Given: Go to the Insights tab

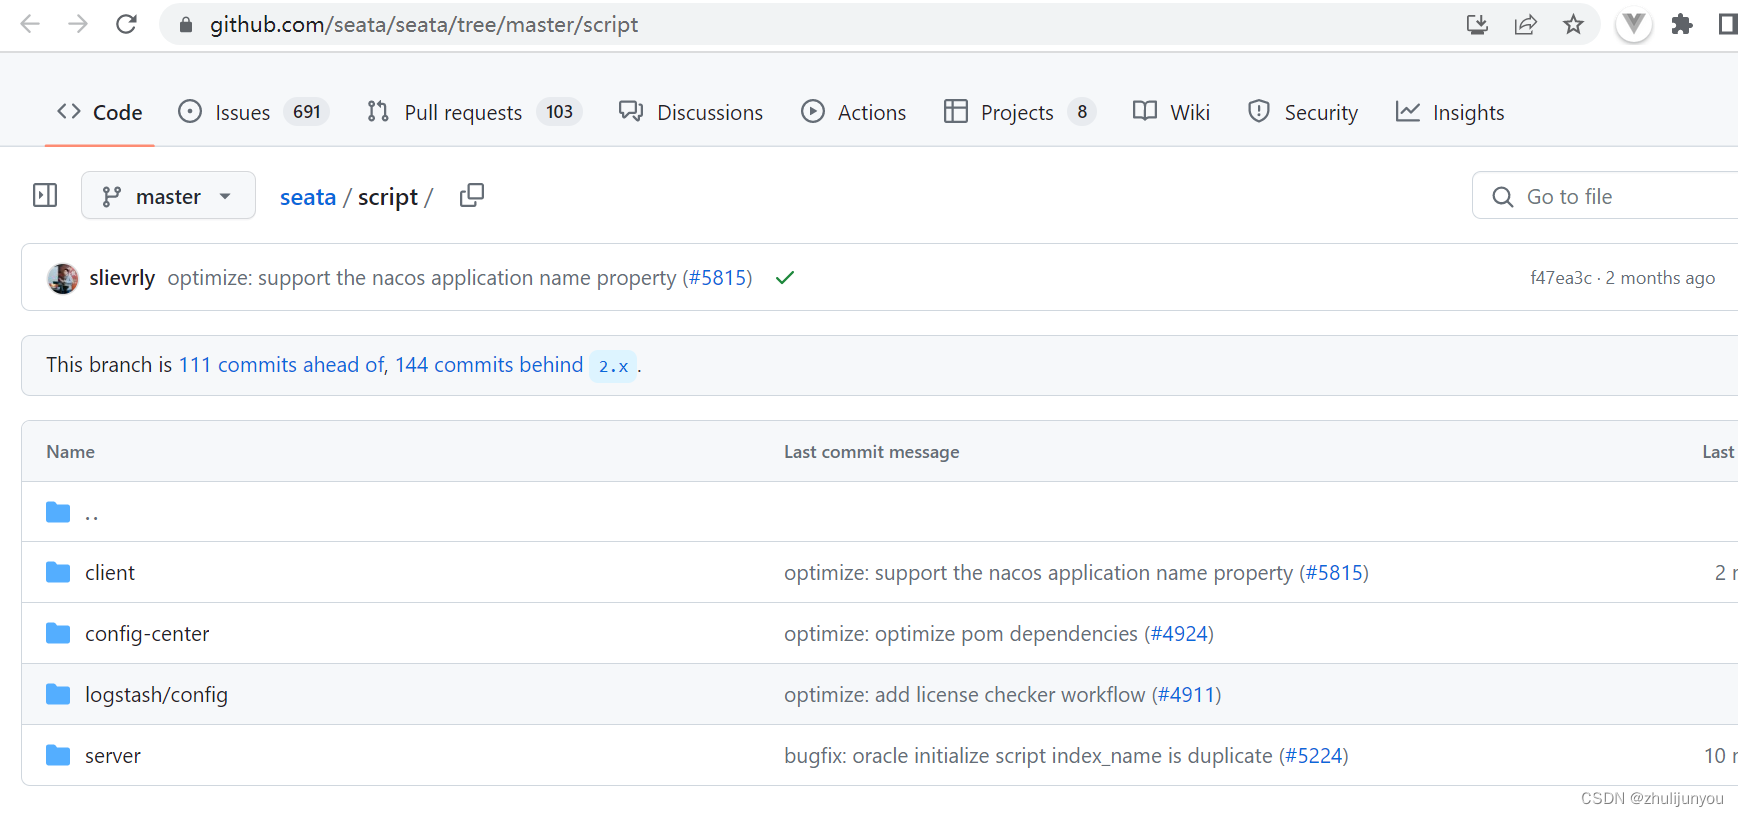Looking at the screenshot, I should pyautogui.click(x=1467, y=112).
